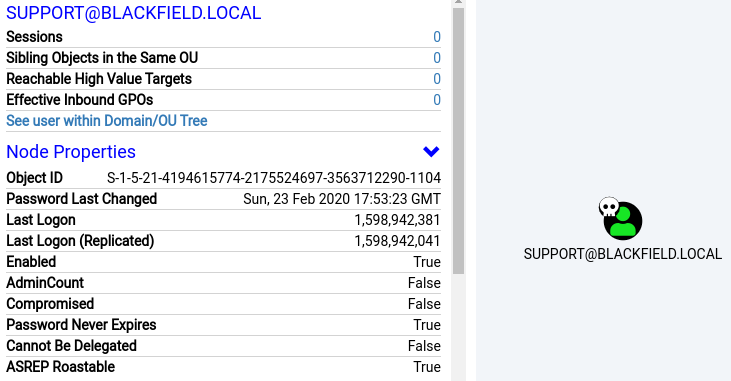Click the Last Logon timestamp value

397,220
